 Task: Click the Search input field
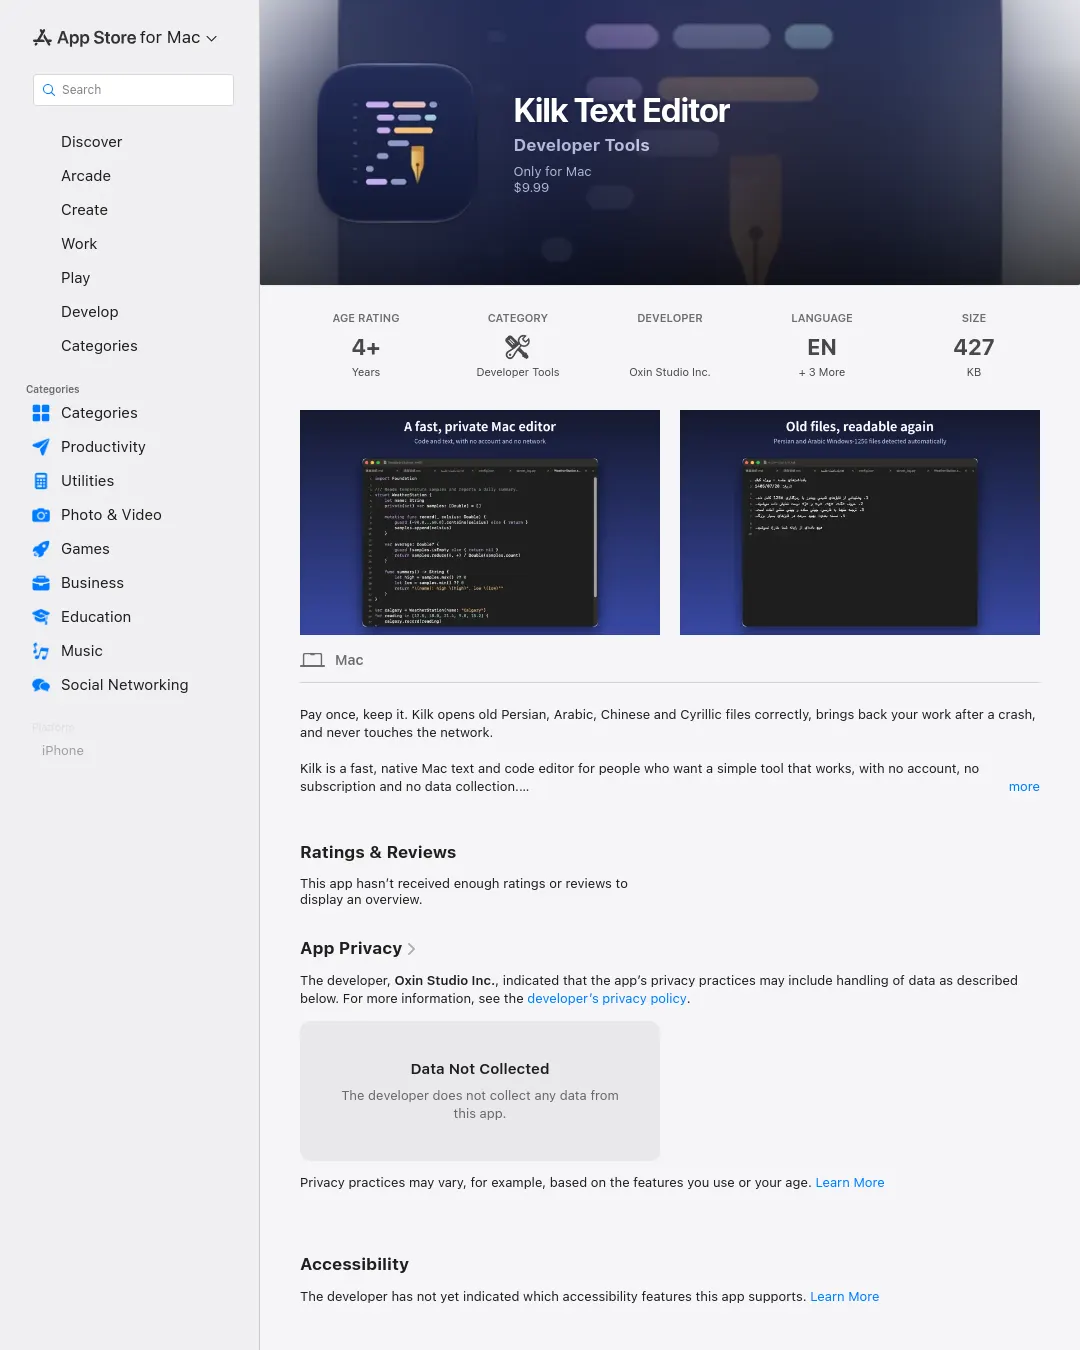[133, 90]
